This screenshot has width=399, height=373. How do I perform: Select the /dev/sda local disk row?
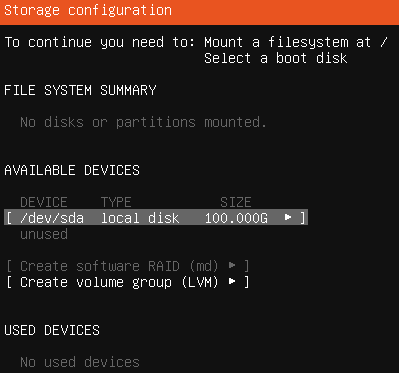pyautogui.click(x=156, y=218)
